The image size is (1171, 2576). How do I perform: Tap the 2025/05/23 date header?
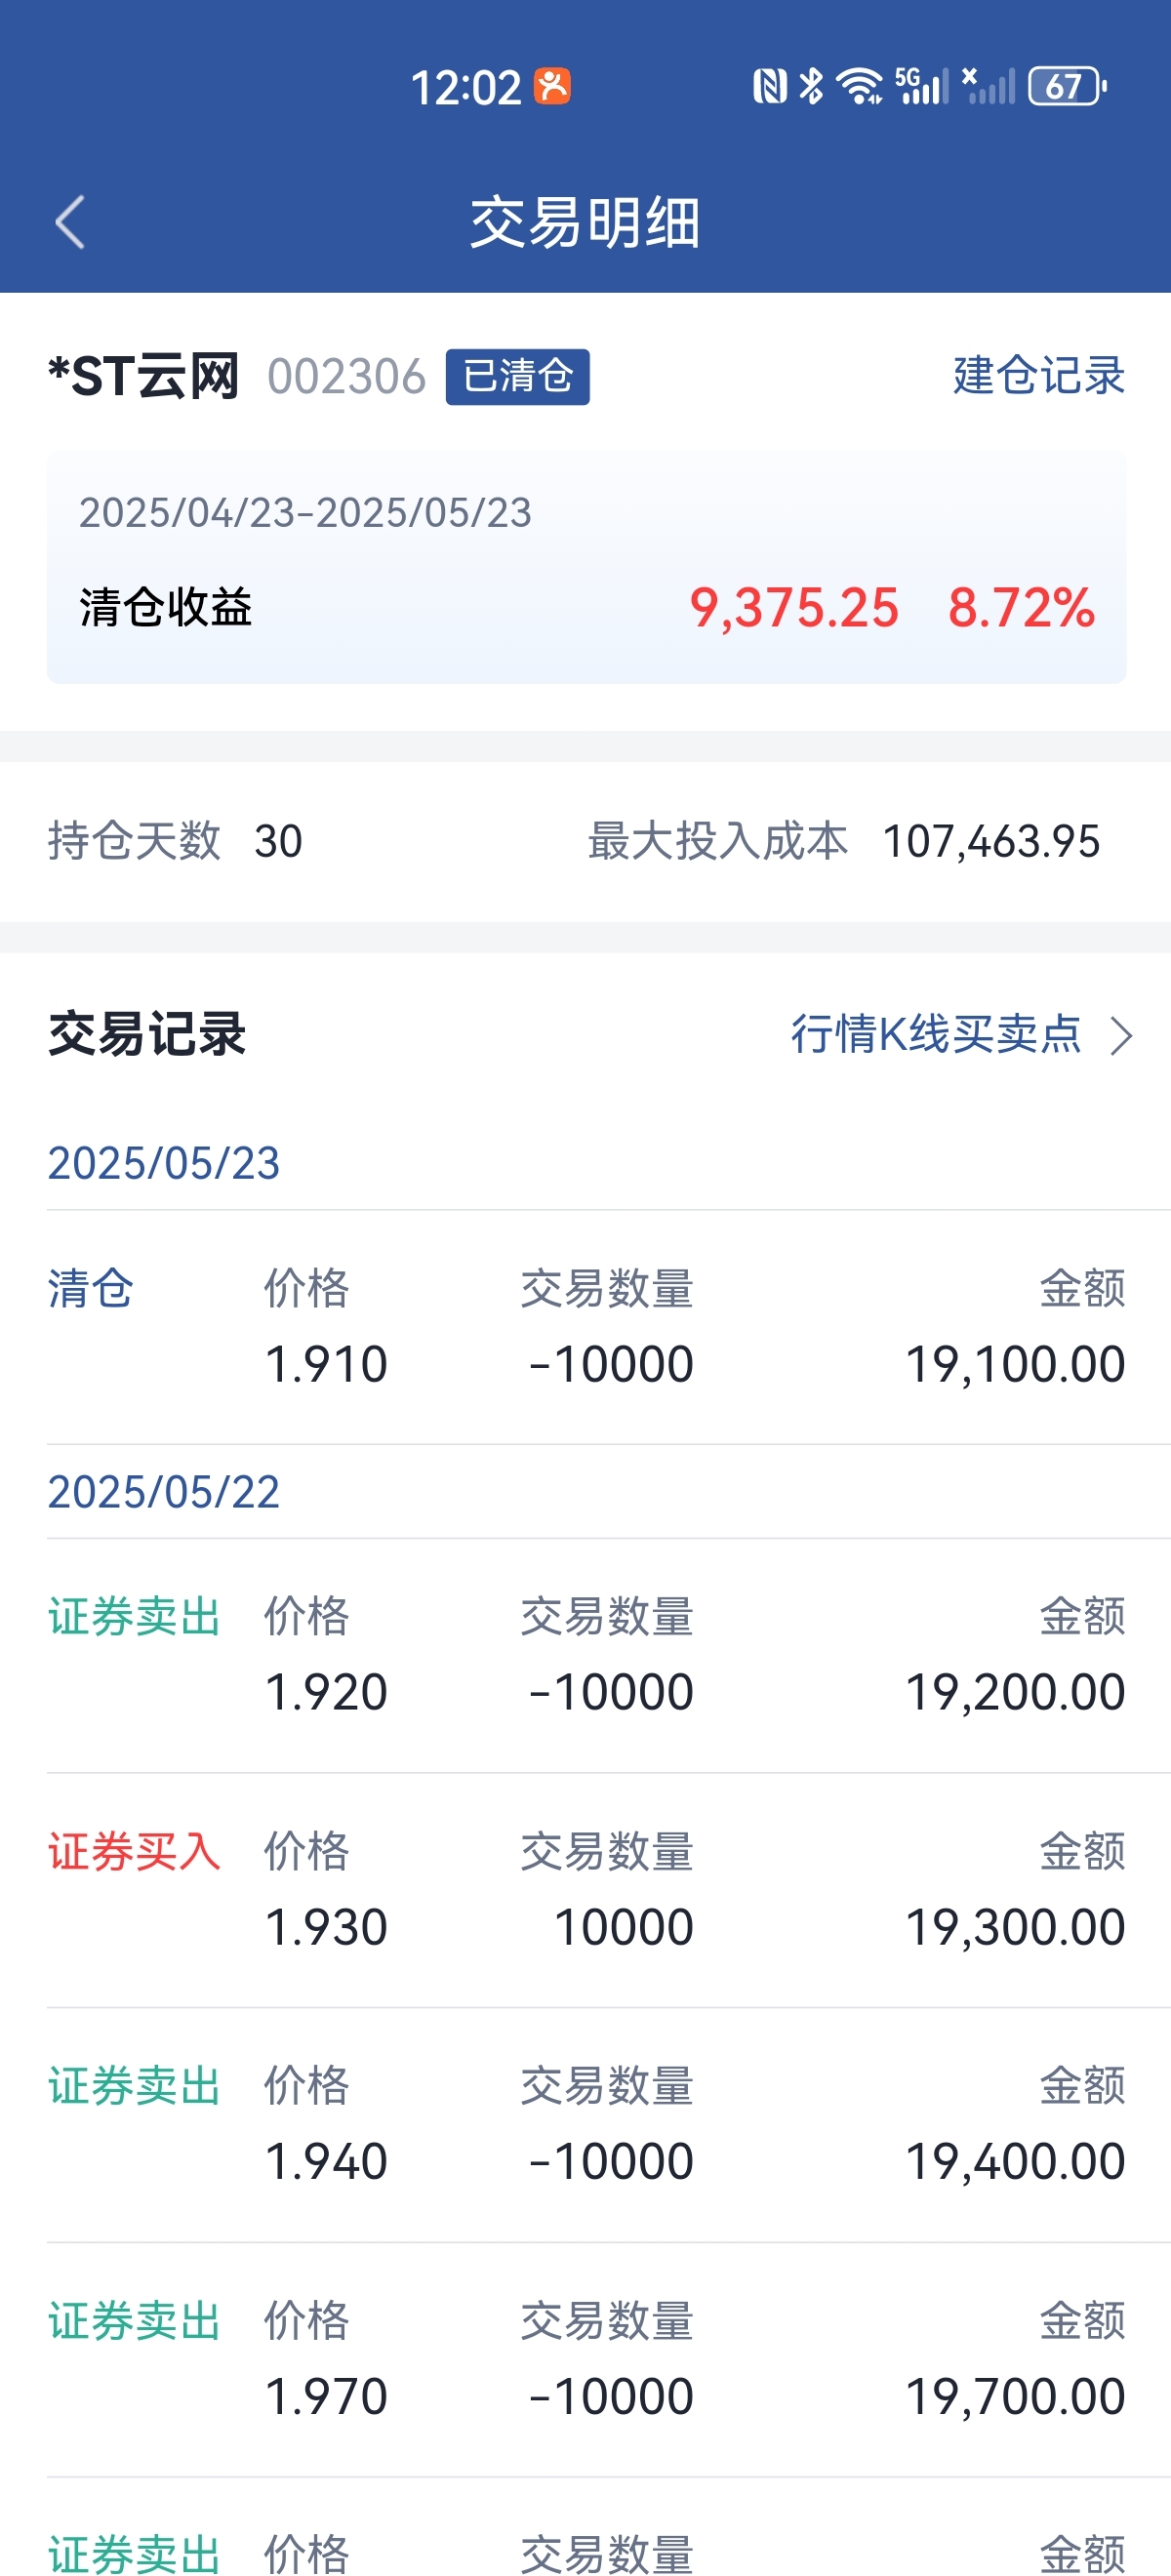[x=164, y=1163]
